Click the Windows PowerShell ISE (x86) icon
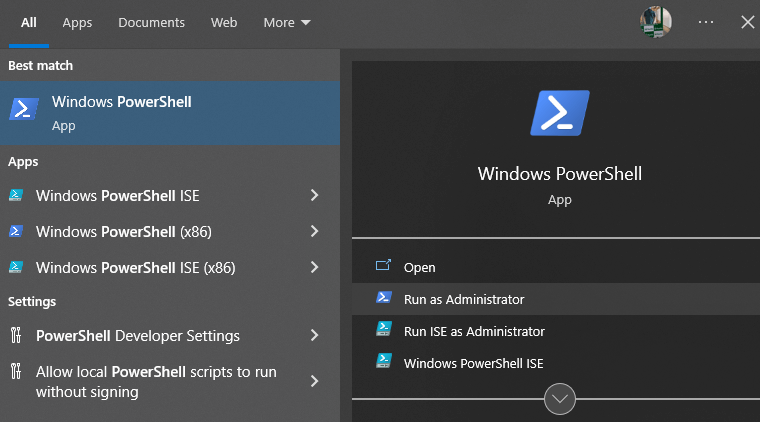The width and height of the screenshot is (760, 422). [16, 267]
